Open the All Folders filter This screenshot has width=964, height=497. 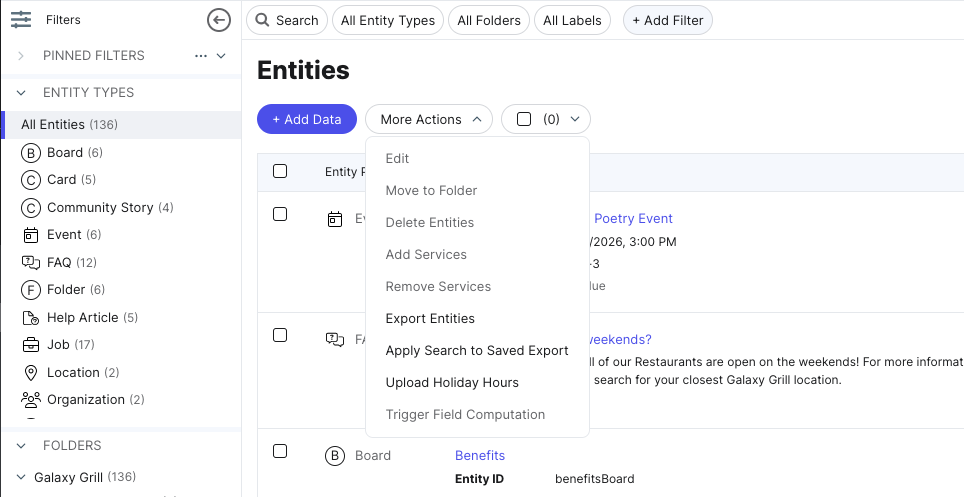[x=489, y=20]
